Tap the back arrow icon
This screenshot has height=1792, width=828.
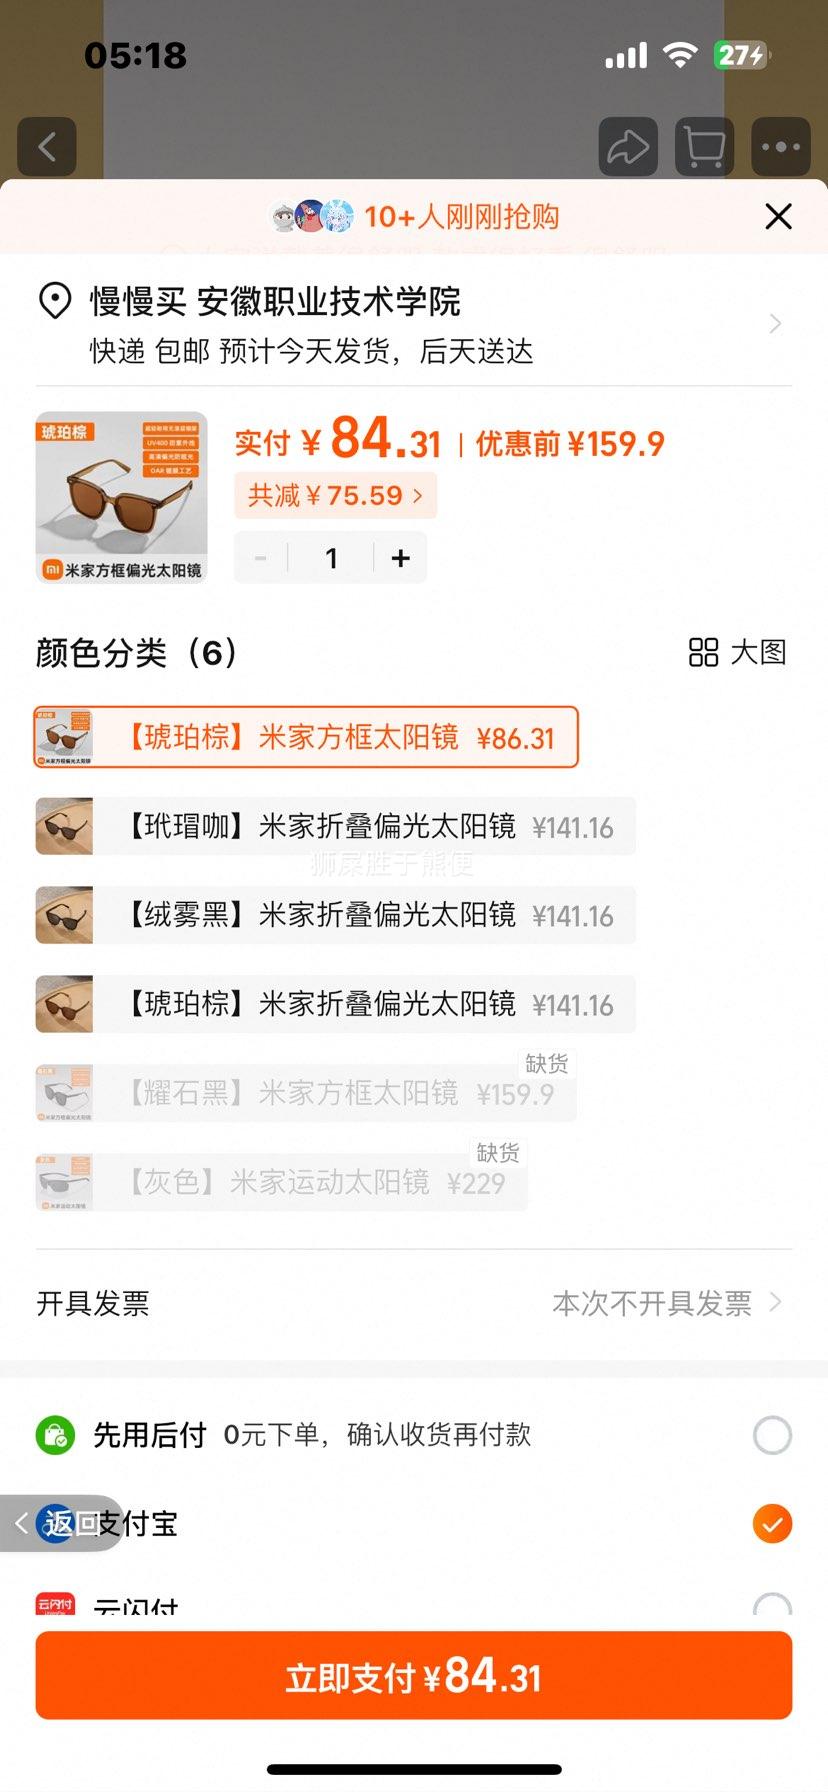[47, 147]
